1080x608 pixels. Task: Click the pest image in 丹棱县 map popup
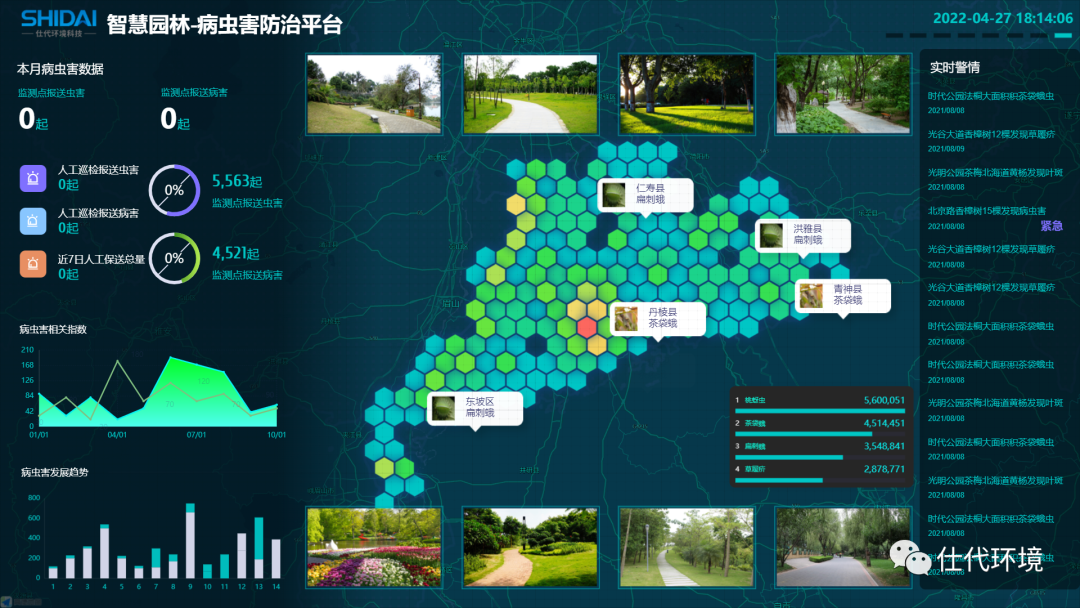tap(626, 318)
